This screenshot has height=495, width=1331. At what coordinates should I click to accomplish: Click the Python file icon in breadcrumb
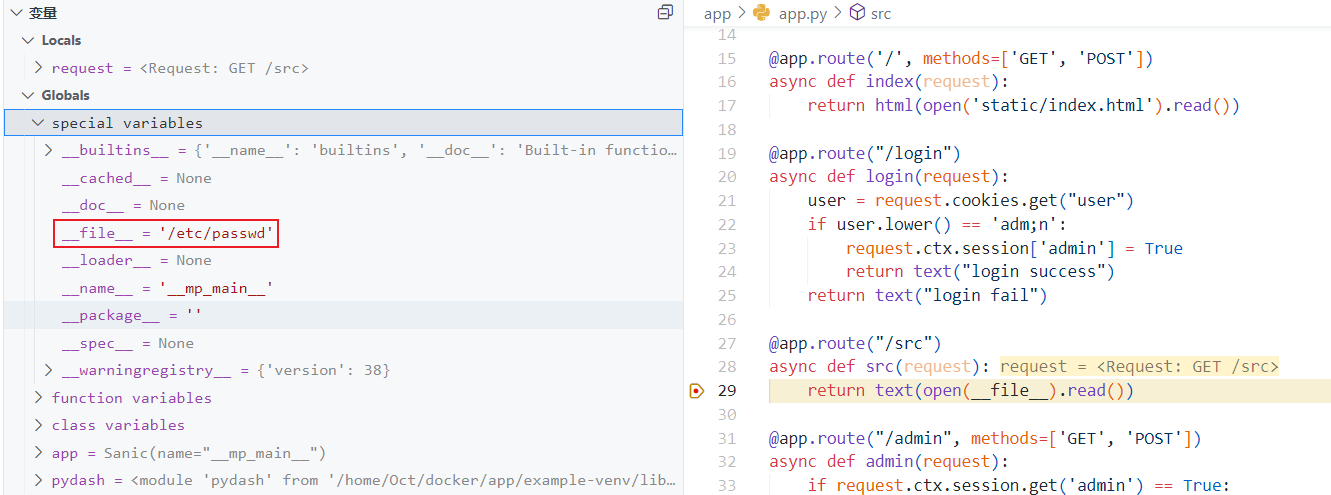pyautogui.click(x=762, y=13)
